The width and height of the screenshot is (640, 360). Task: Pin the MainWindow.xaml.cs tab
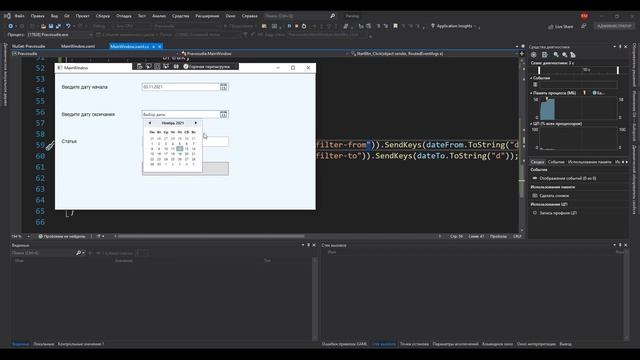pos(153,47)
